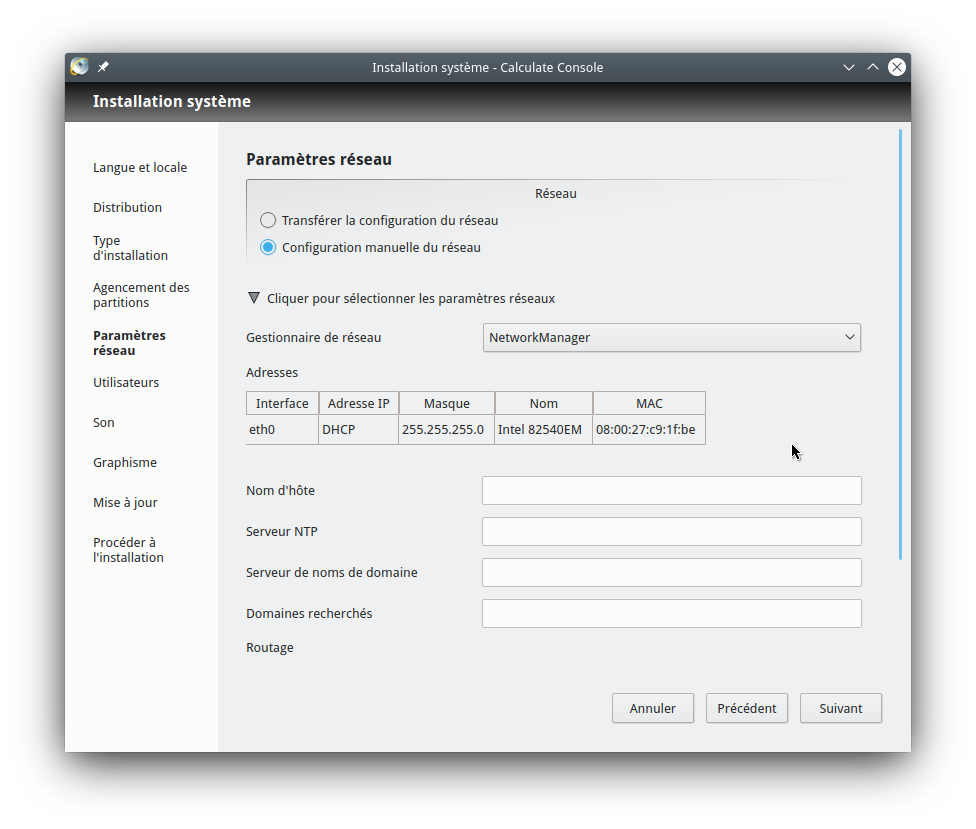Go to 'Langue et locale' step

140,167
